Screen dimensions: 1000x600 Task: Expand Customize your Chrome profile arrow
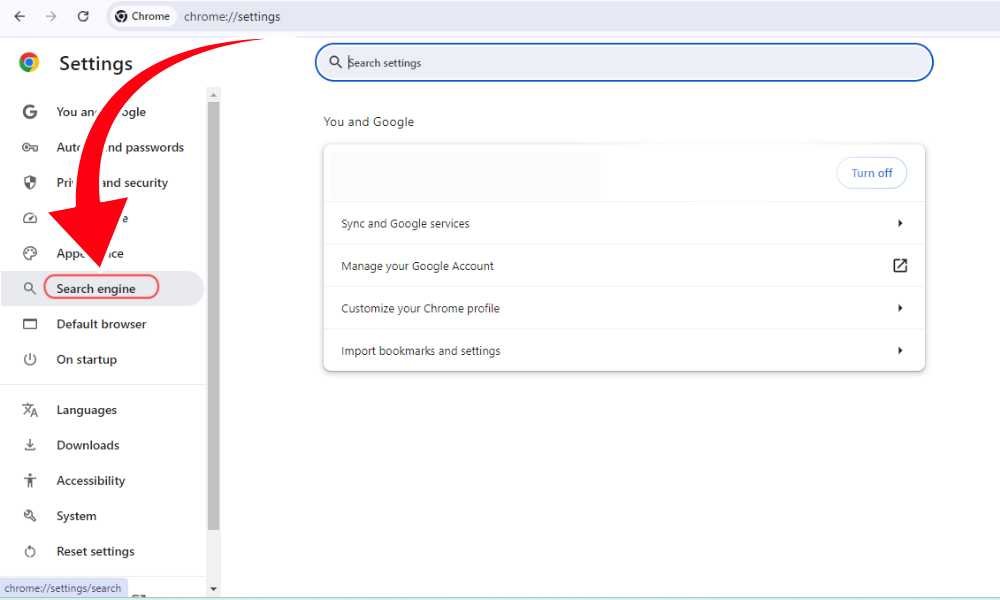click(900, 308)
